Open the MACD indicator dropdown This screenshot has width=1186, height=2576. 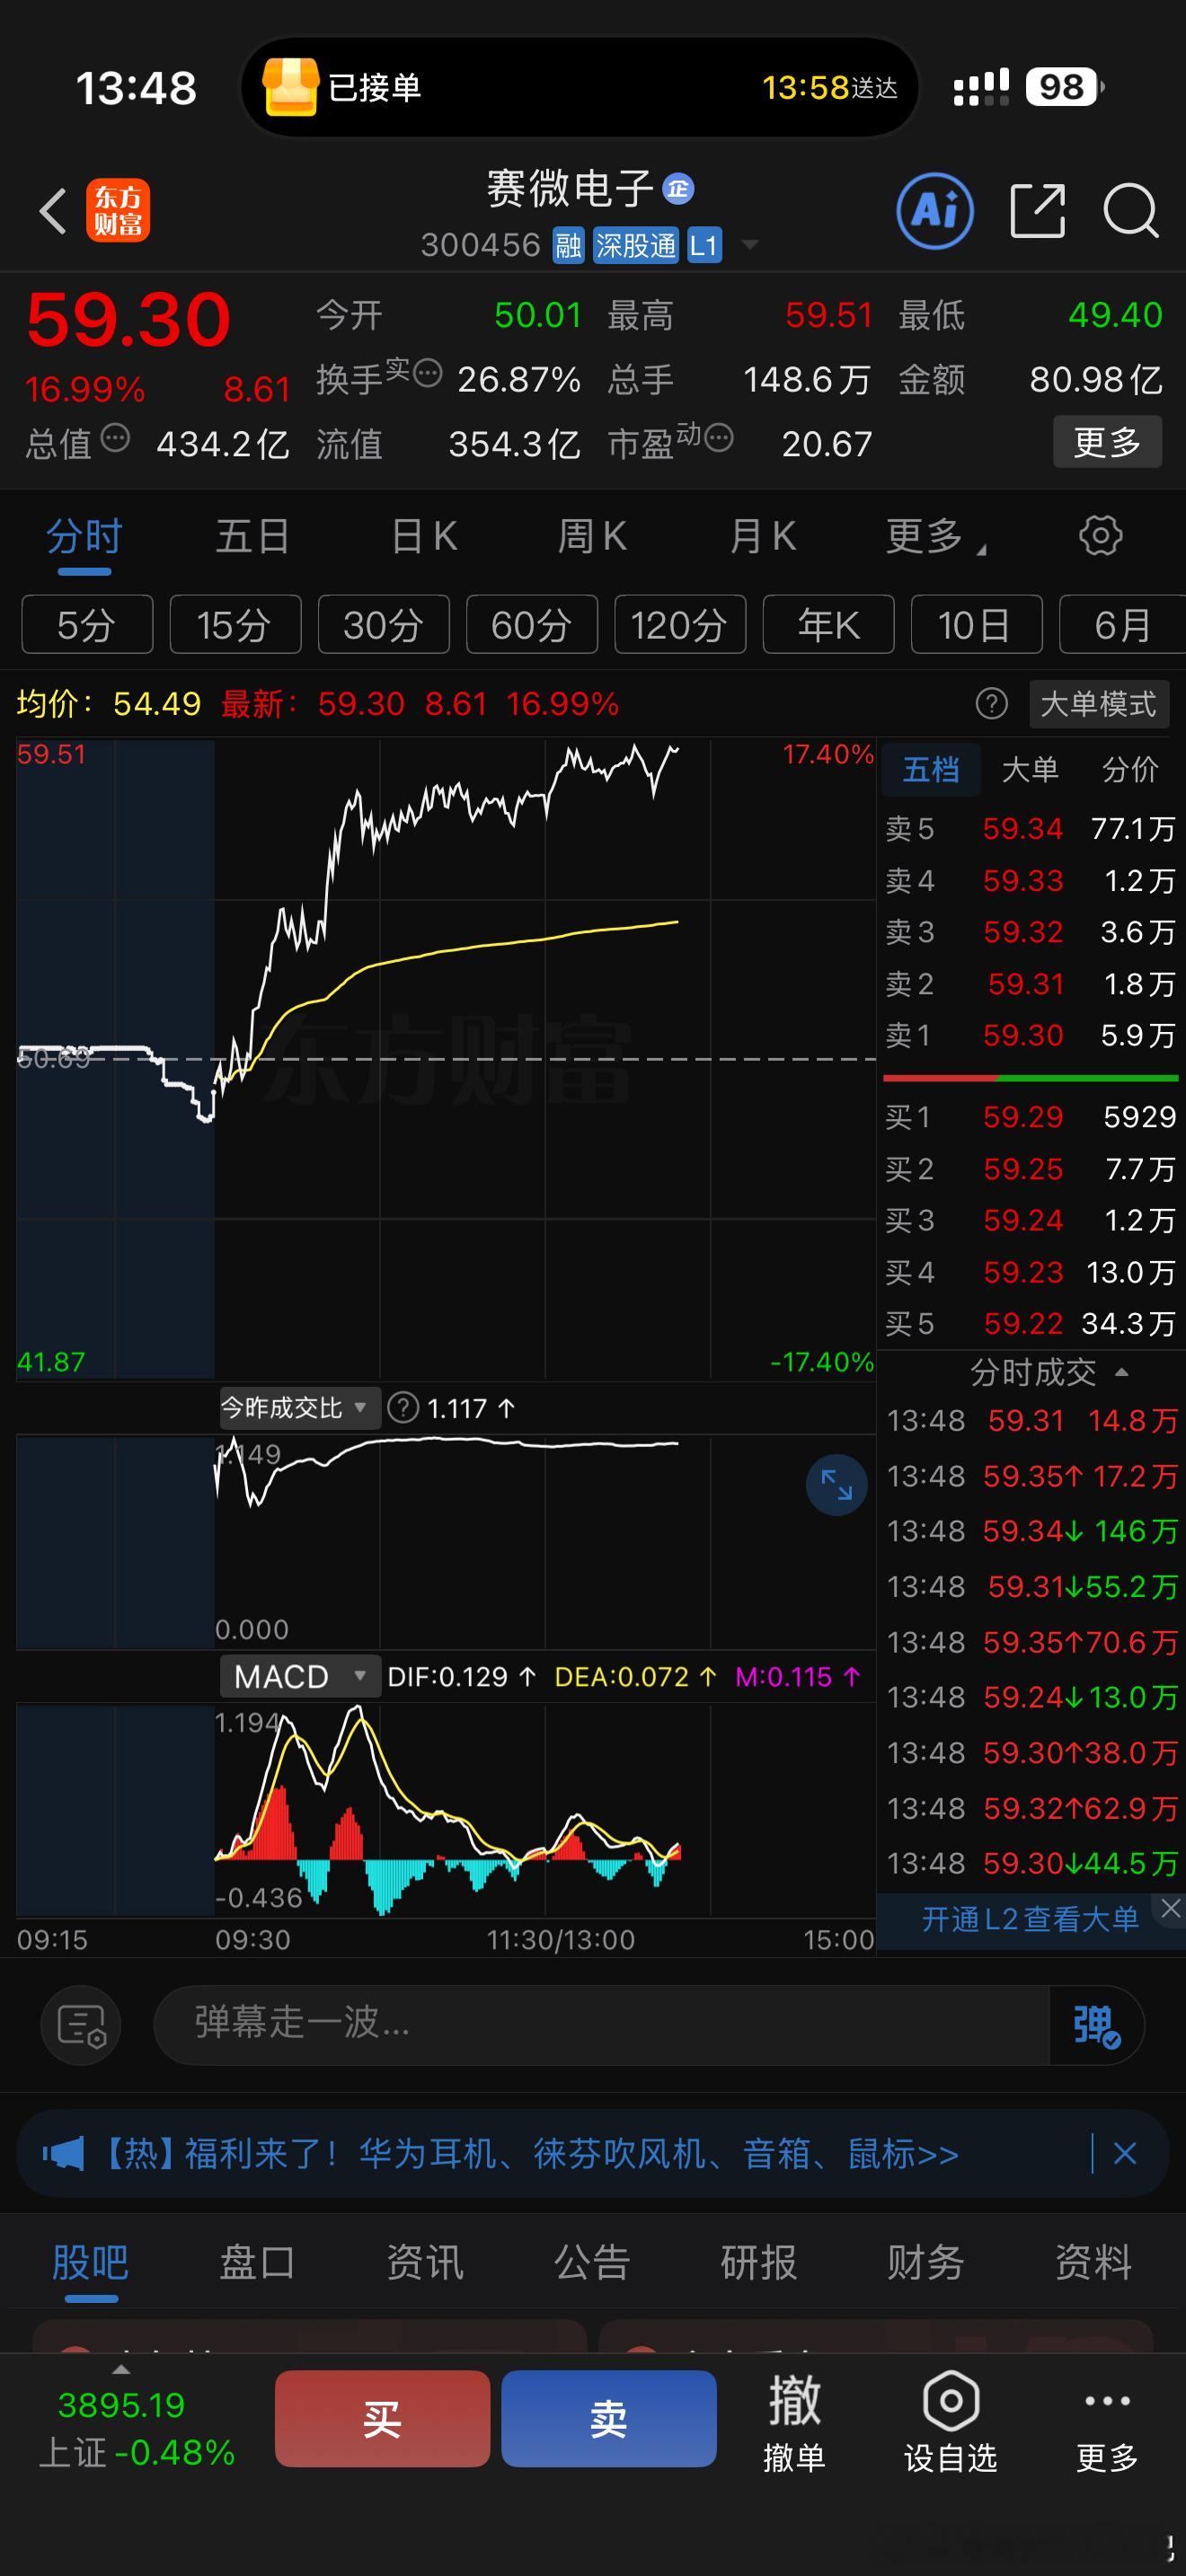click(x=298, y=1677)
